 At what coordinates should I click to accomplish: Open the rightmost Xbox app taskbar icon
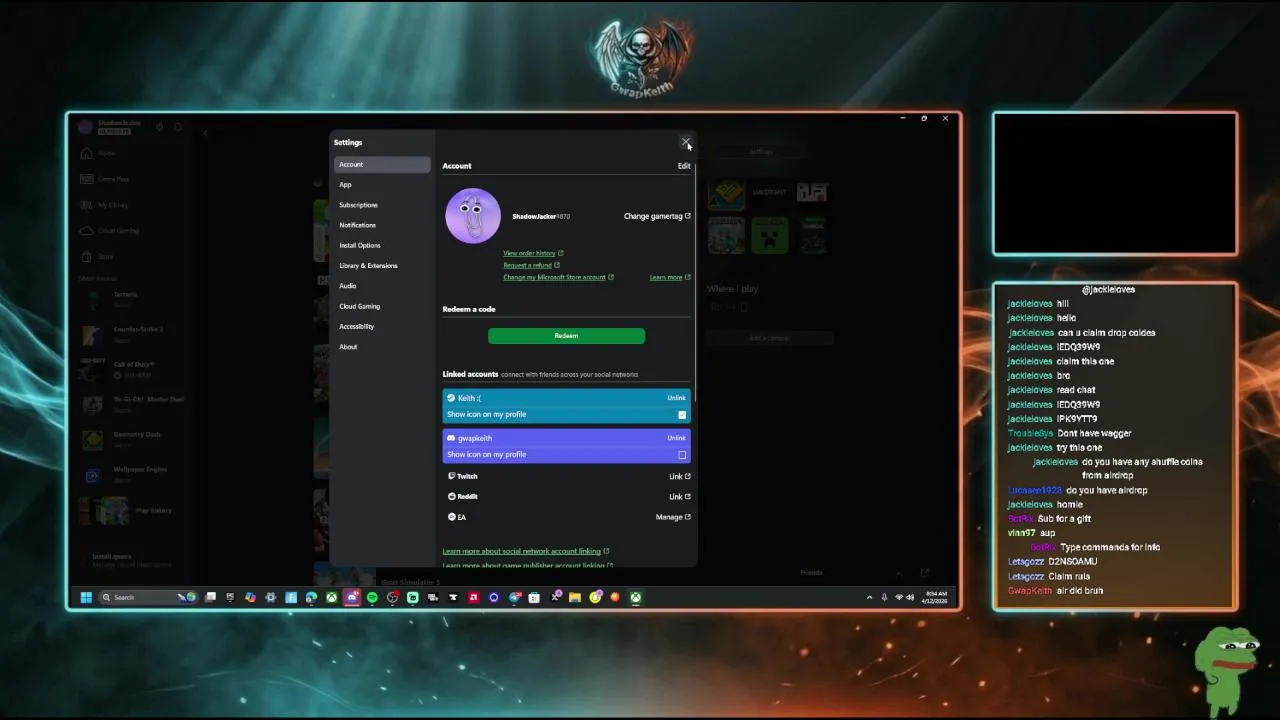coord(635,597)
